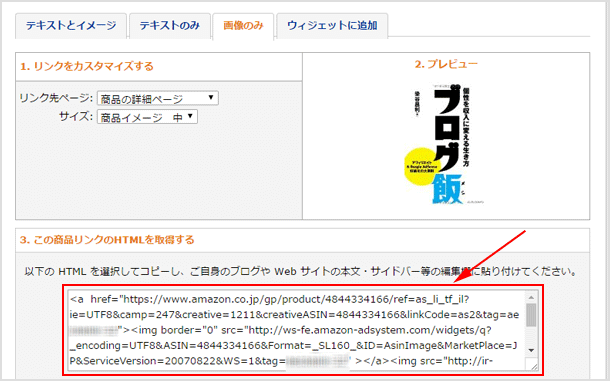610x381 pixels.
Task: Click the heading 3. この商品リンクのHTMLを取得する
Action: (x=107, y=240)
